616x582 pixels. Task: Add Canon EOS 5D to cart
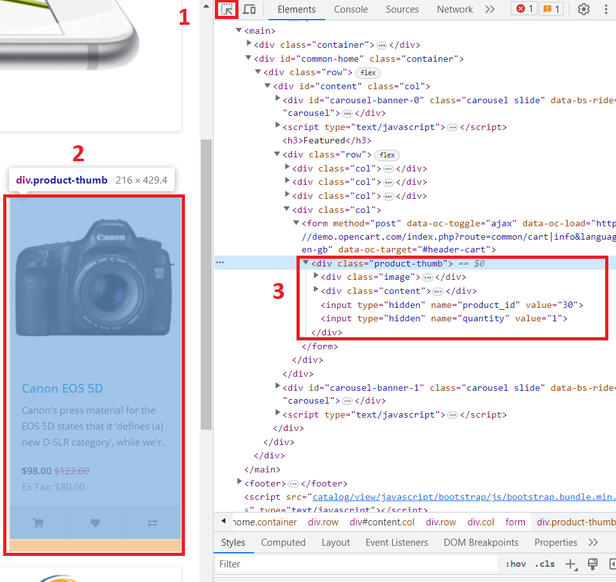[x=38, y=521]
